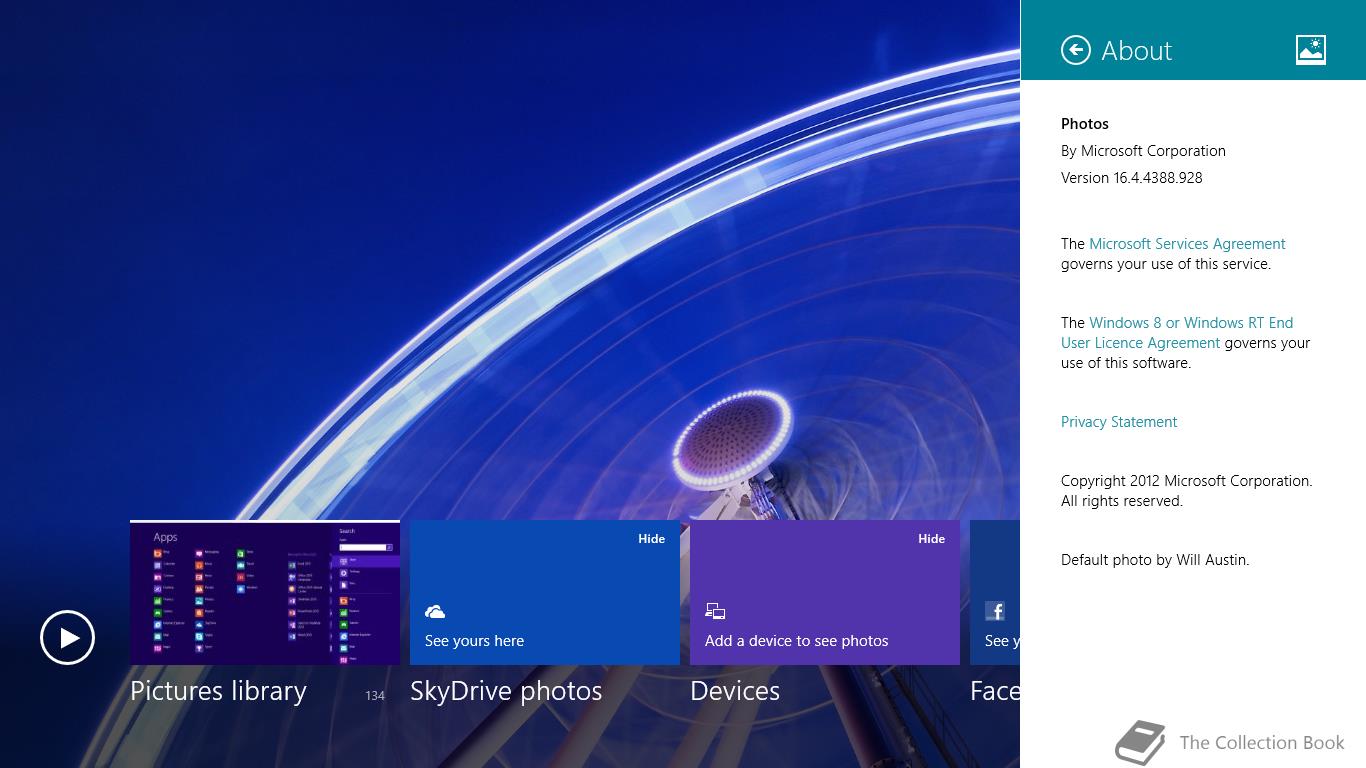The width and height of the screenshot is (1366, 768).
Task: Go back using the About panel arrow
Action: coord(1076,50)
